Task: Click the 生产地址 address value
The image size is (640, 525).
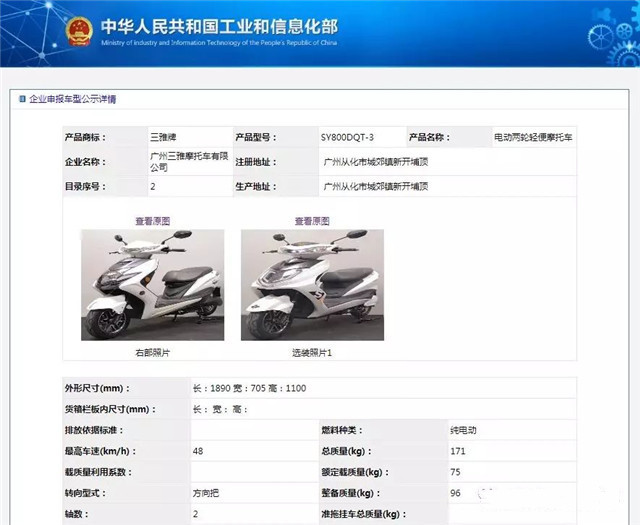Action: pyautogui.click(x=376, y=187)
